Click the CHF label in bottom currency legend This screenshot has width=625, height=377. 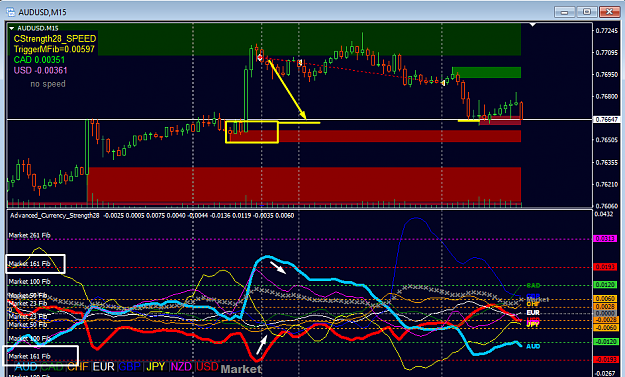click(78, 367)
